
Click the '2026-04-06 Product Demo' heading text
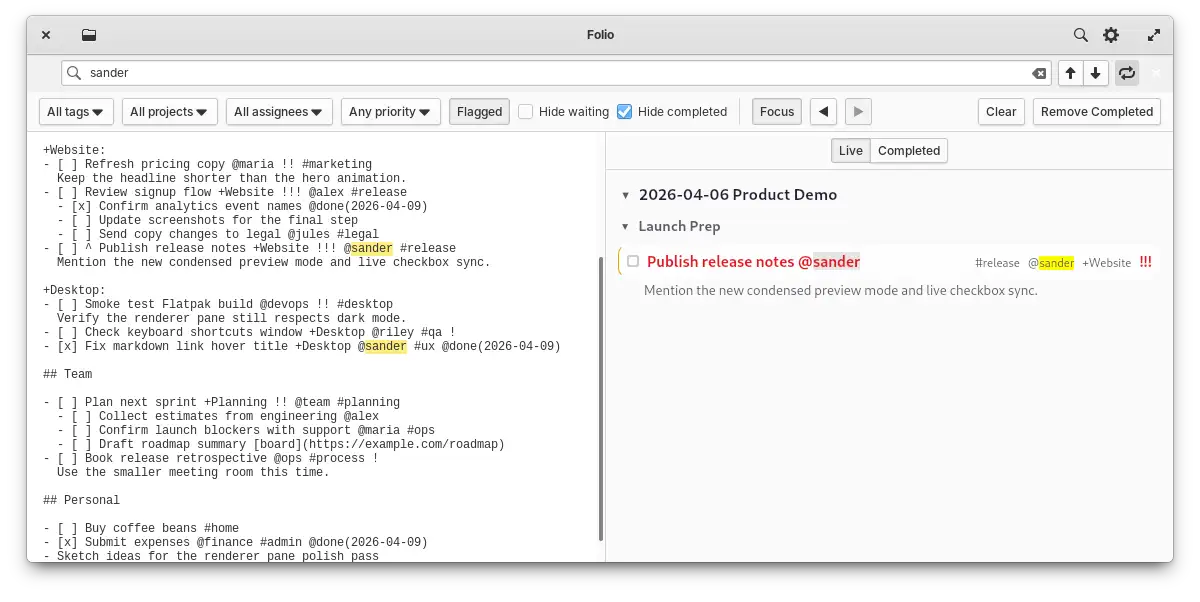coord(738,195)
